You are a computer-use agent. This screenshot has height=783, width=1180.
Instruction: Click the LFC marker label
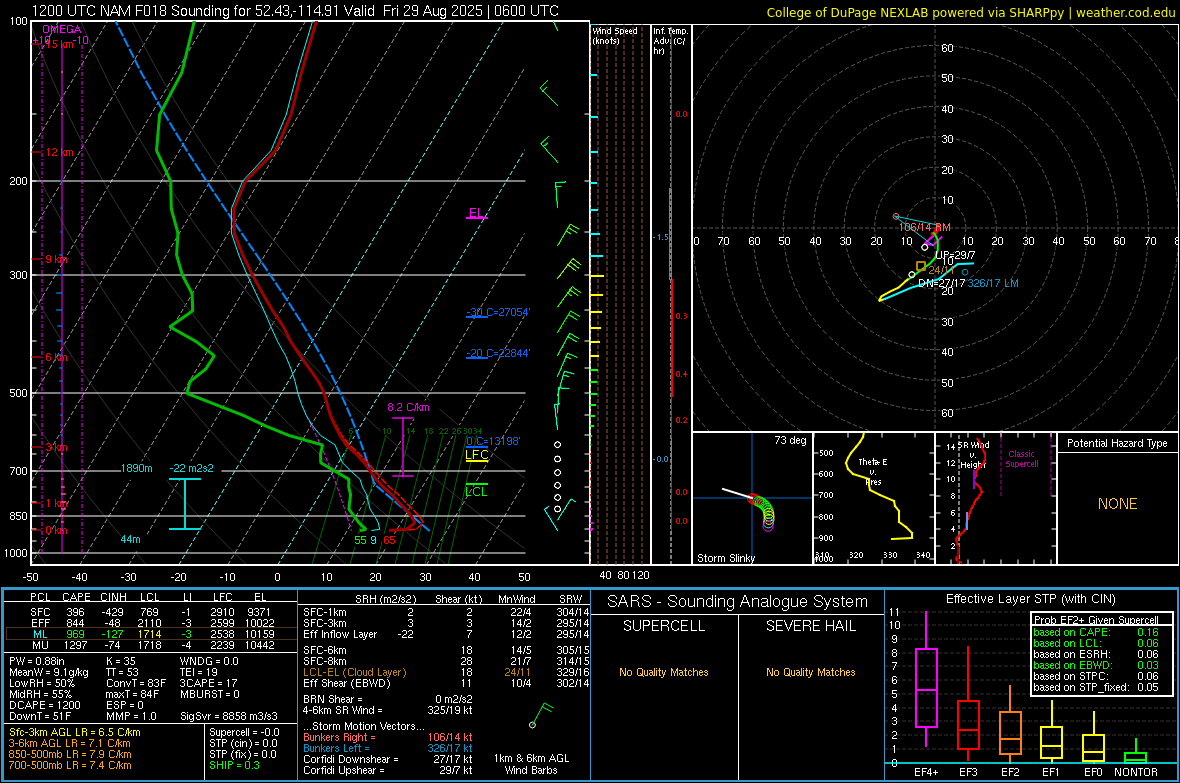[x=476, y=455]
